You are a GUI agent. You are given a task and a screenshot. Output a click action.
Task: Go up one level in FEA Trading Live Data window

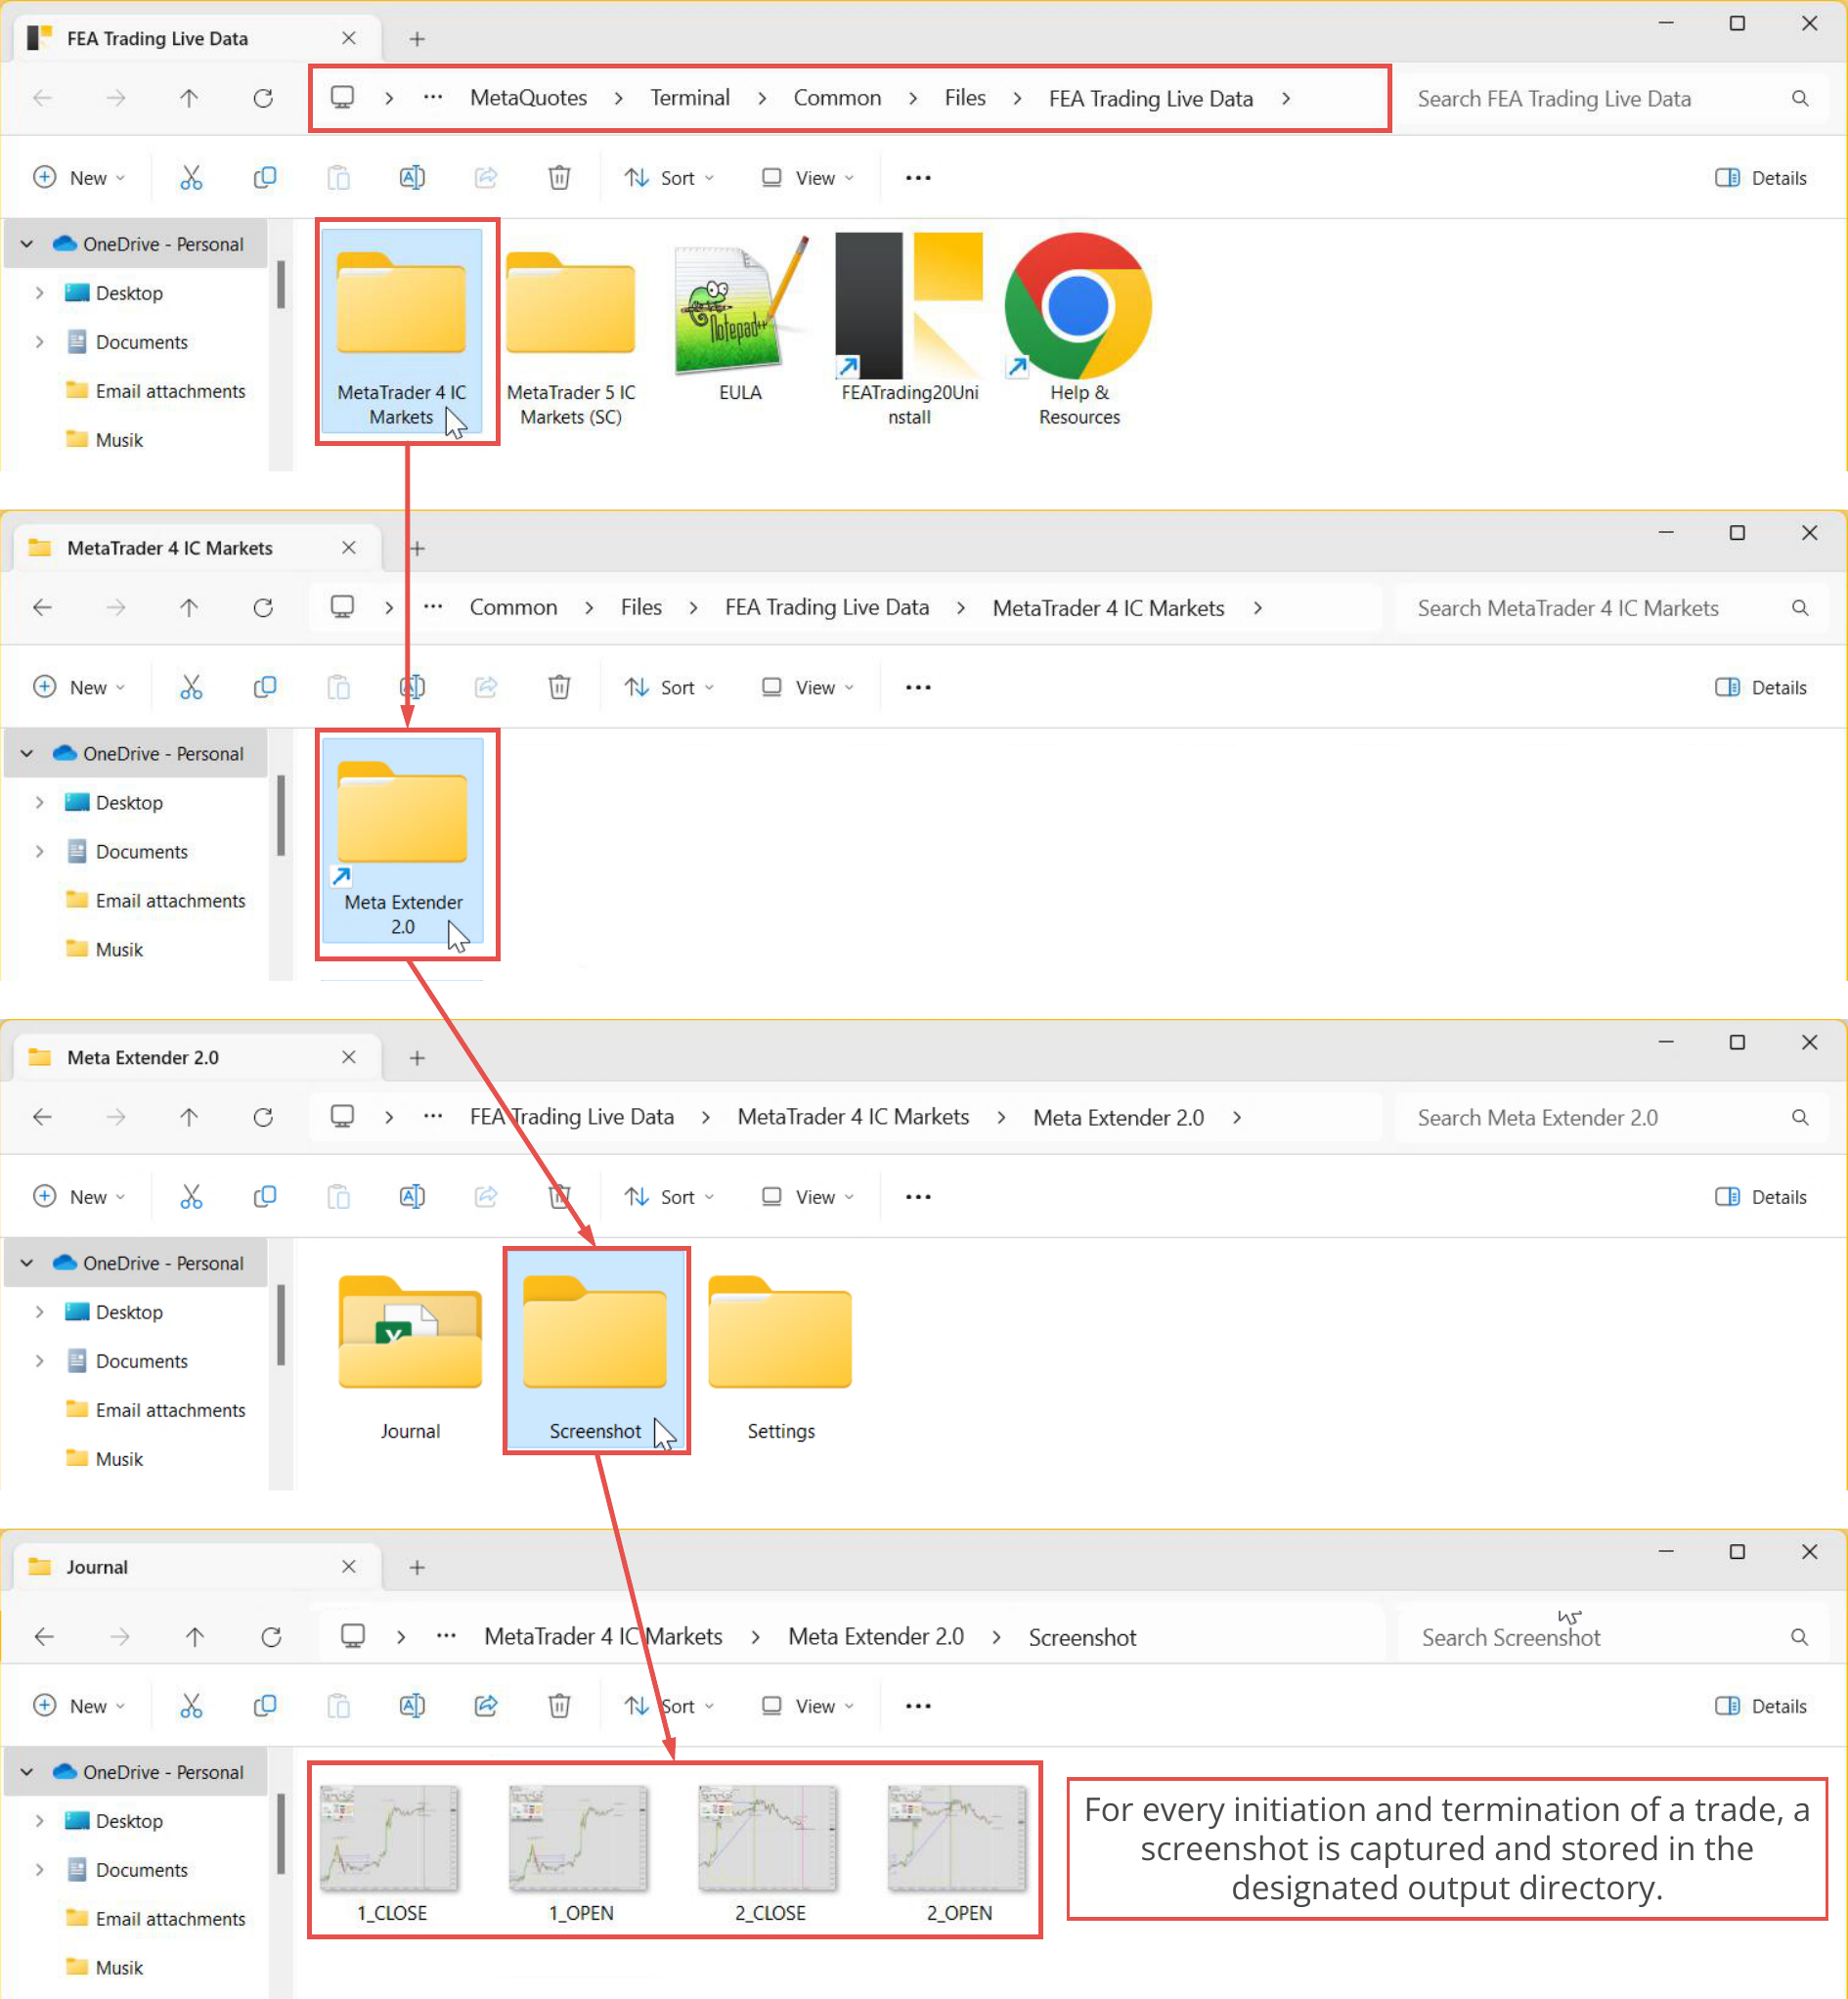click(189, 98)
